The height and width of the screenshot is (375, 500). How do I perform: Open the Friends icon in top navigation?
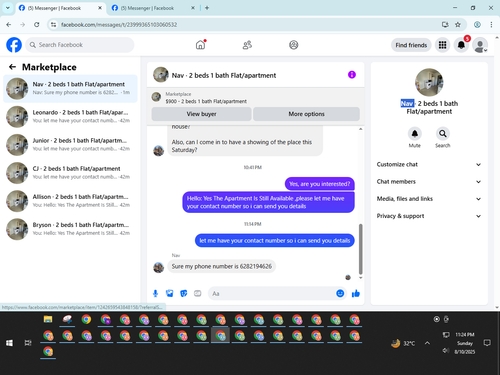tap(247, 45)
